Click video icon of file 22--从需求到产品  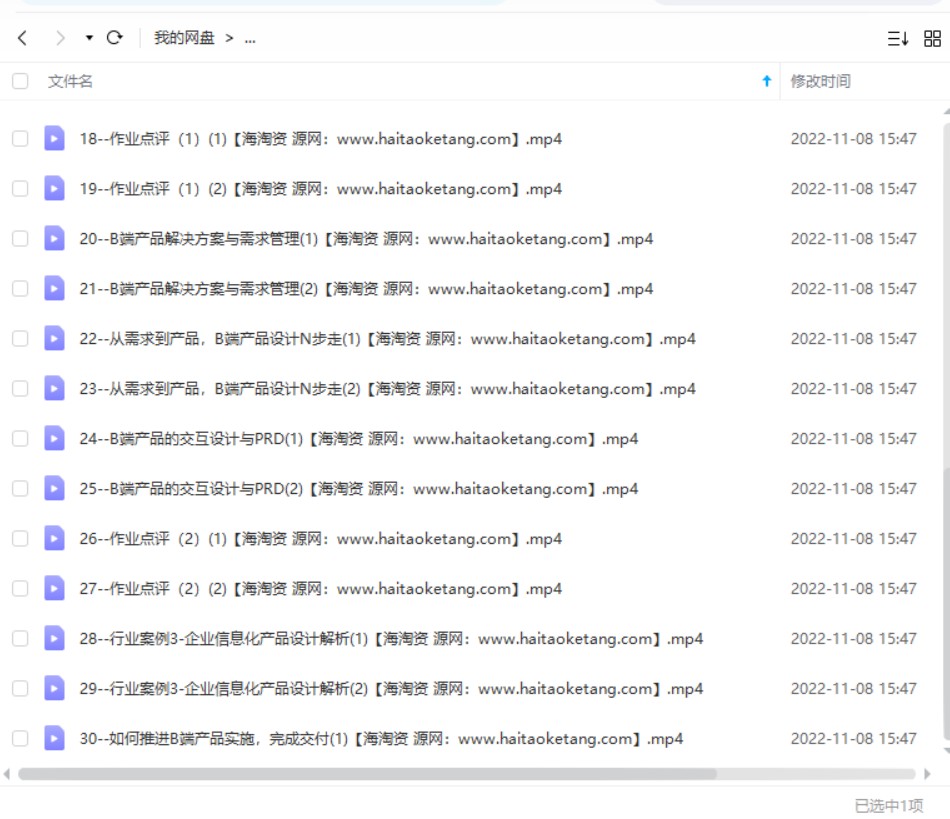coord(54,339)
